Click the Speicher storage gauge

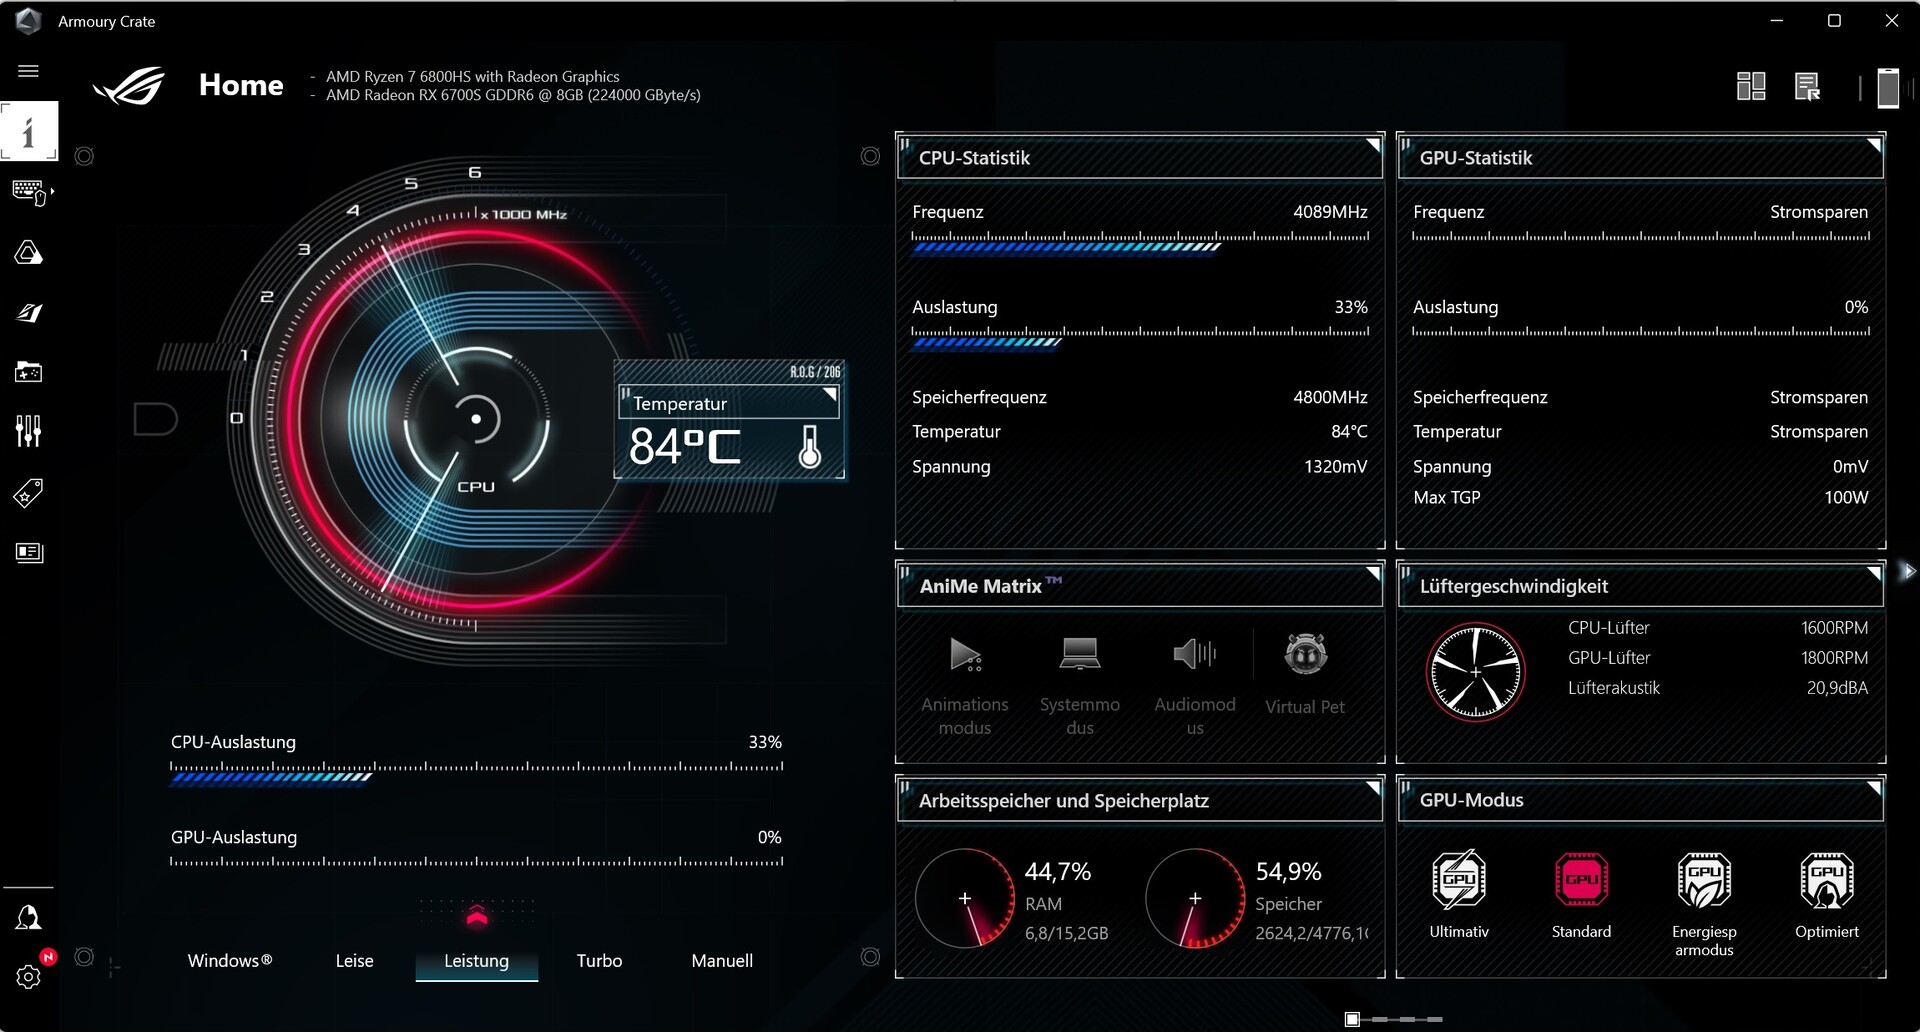(x=1195, y=898)
